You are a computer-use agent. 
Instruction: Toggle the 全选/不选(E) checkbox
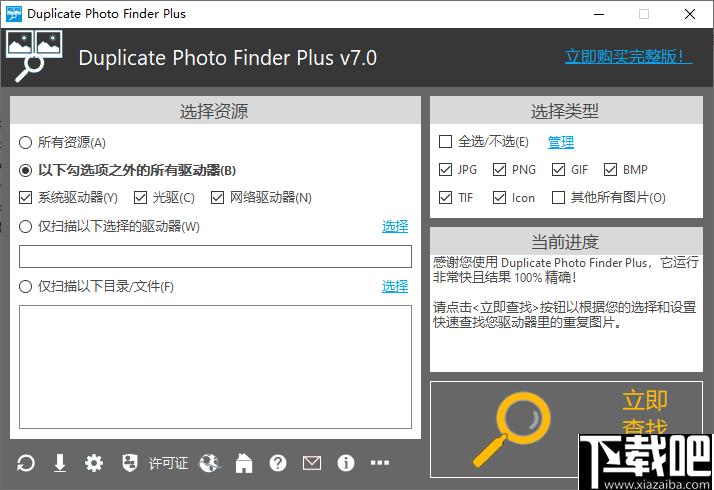coord(445,142)
